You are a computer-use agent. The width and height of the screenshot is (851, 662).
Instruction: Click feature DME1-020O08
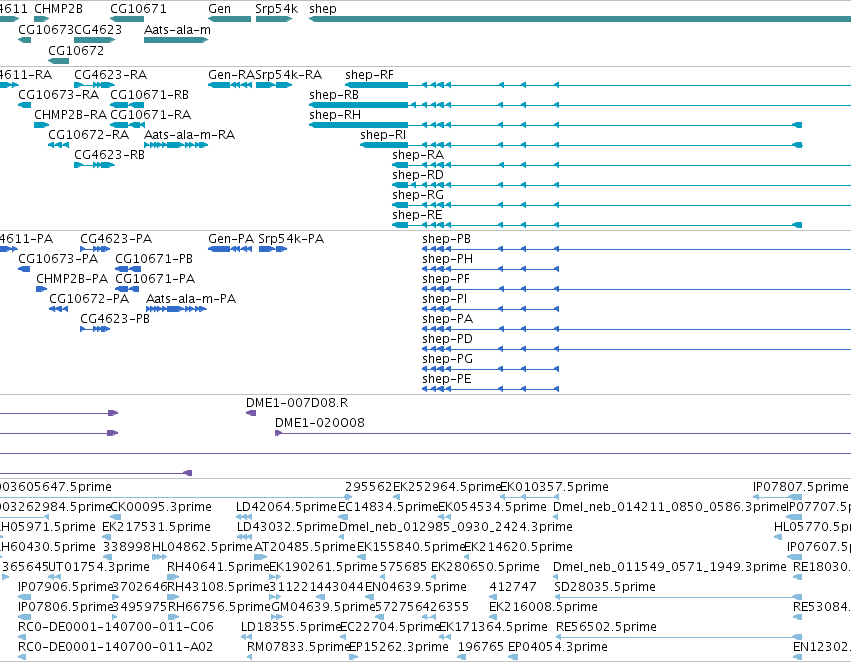point(563,434)
